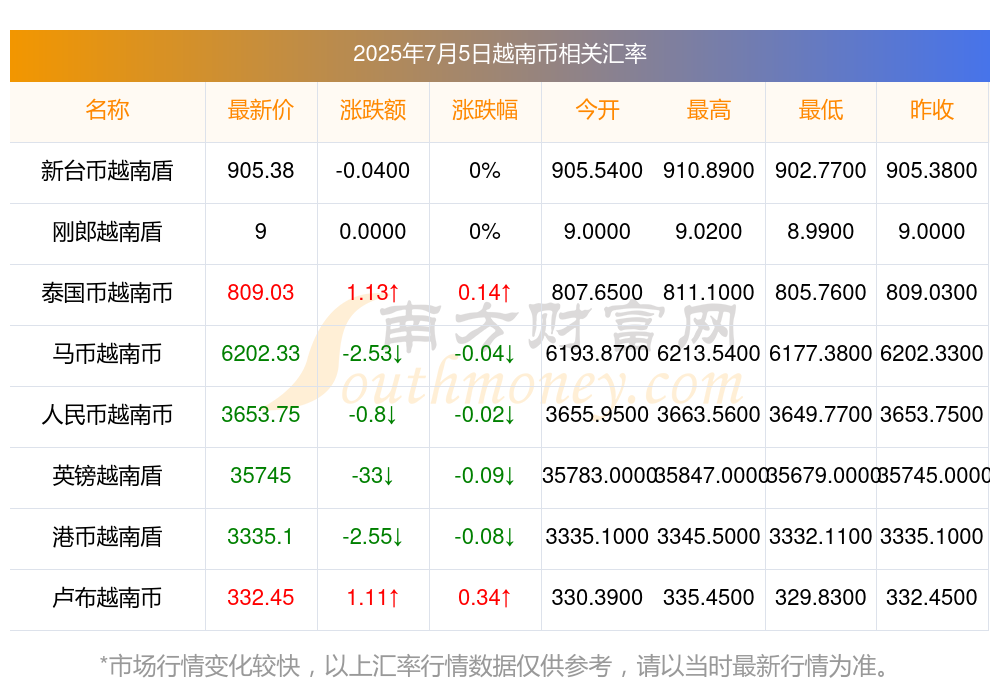Select low value 3332.1100
Viewport: 1000px width, 698px height.
[x=821, y=537]
